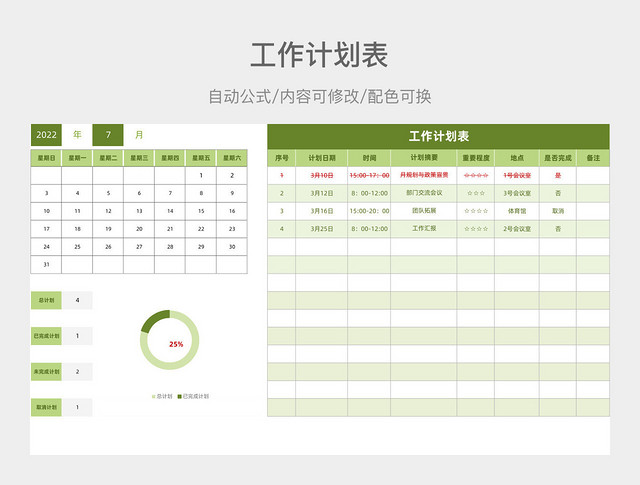
Task: Click the 星期五 calendar header
Action: [x=201, y=158]
